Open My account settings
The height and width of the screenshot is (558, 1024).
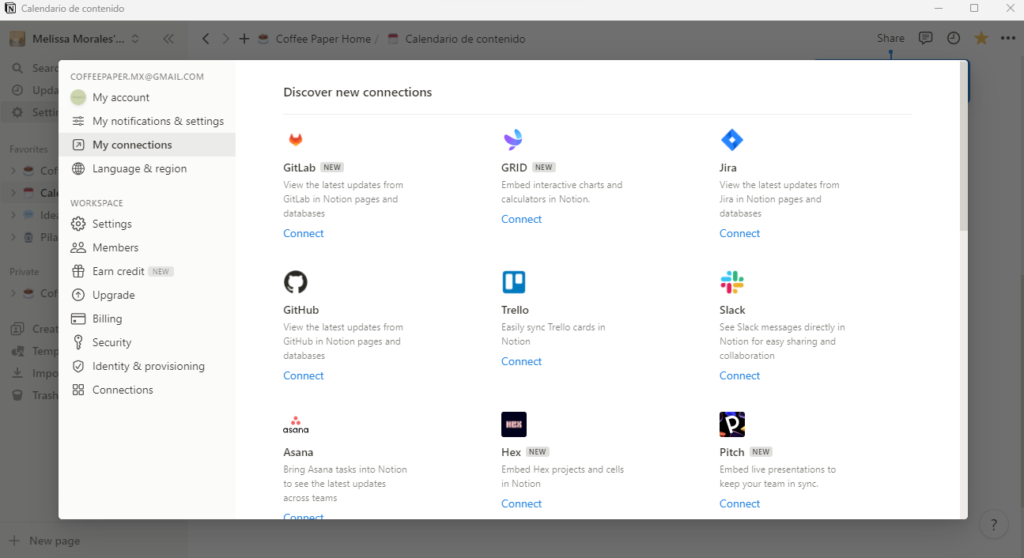pos(147,97)
